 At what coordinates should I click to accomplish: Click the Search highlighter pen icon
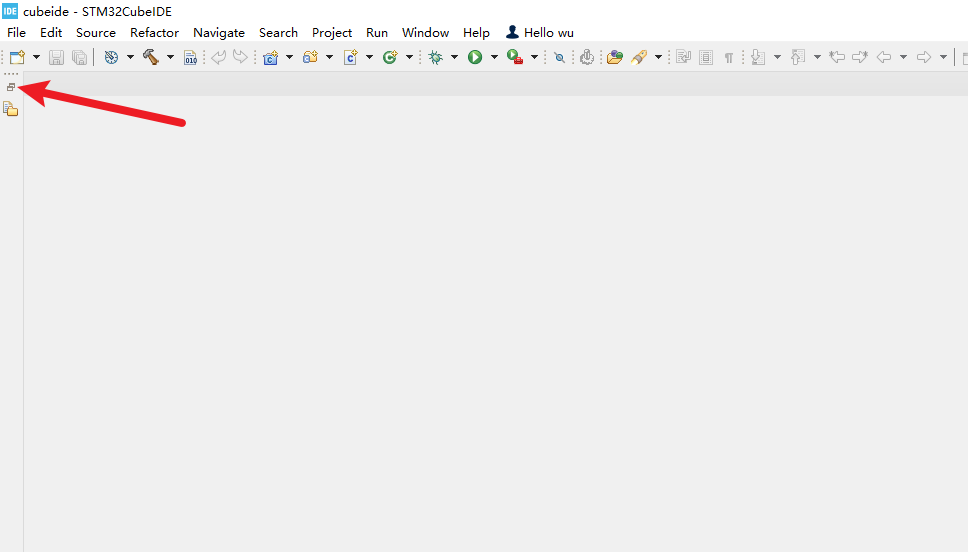pyautogui.click(x=638, y=57)
